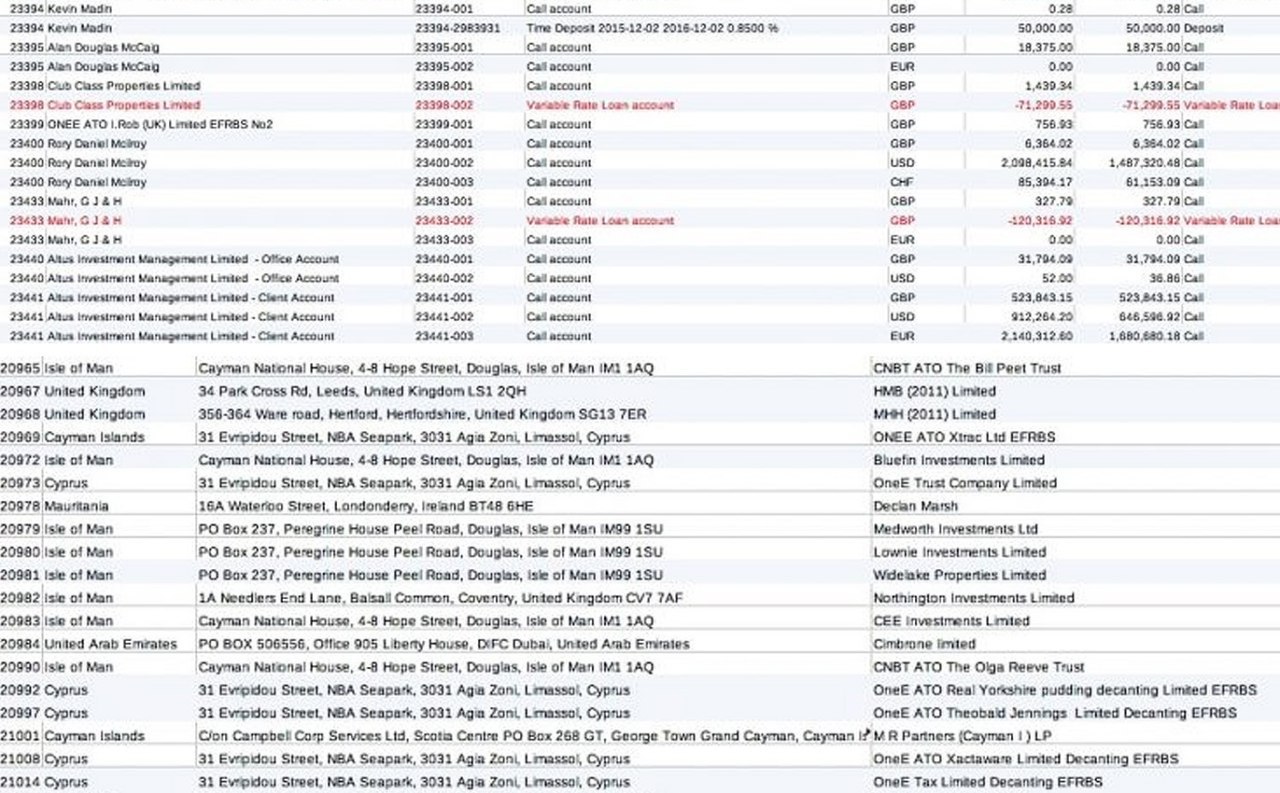Click account number 23440-001
This screenshot has height=793, width=1280.
click(443, 259)
